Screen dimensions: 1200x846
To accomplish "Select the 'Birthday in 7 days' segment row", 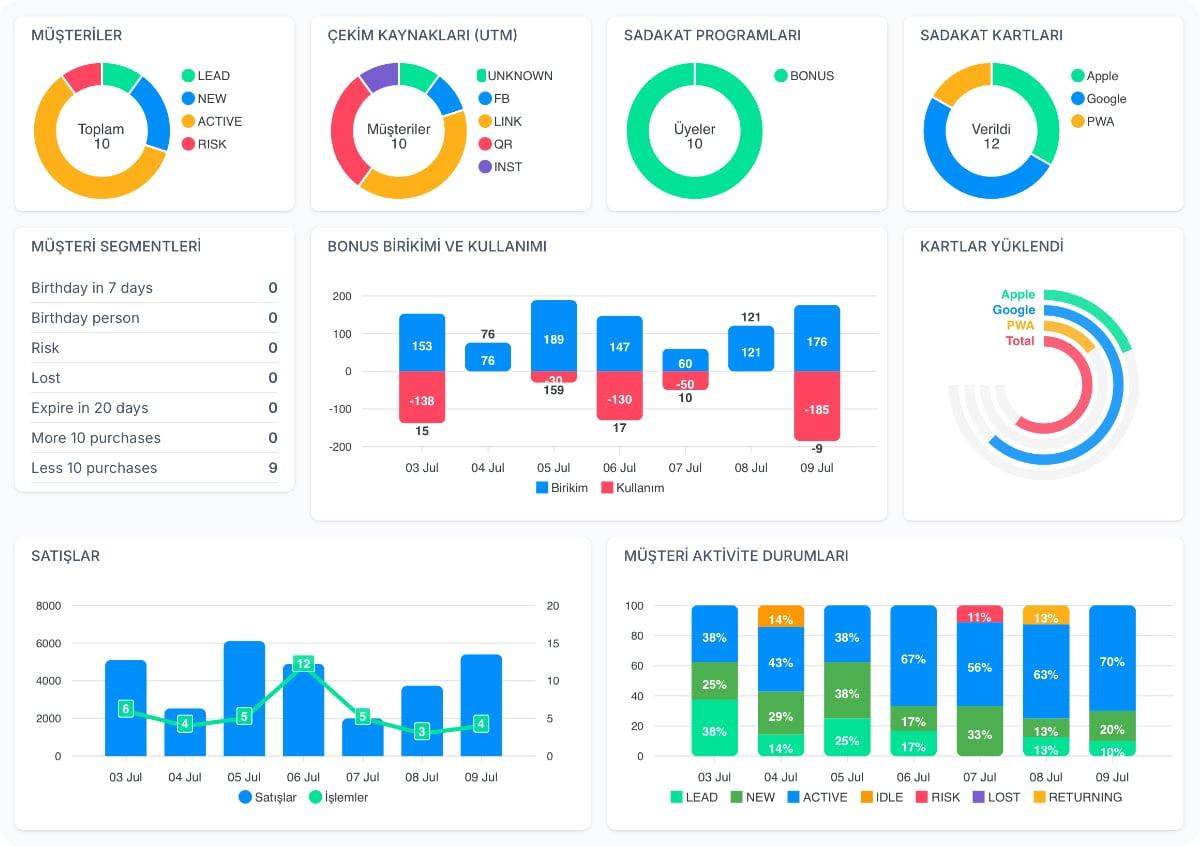I will [x=154, y=288].
